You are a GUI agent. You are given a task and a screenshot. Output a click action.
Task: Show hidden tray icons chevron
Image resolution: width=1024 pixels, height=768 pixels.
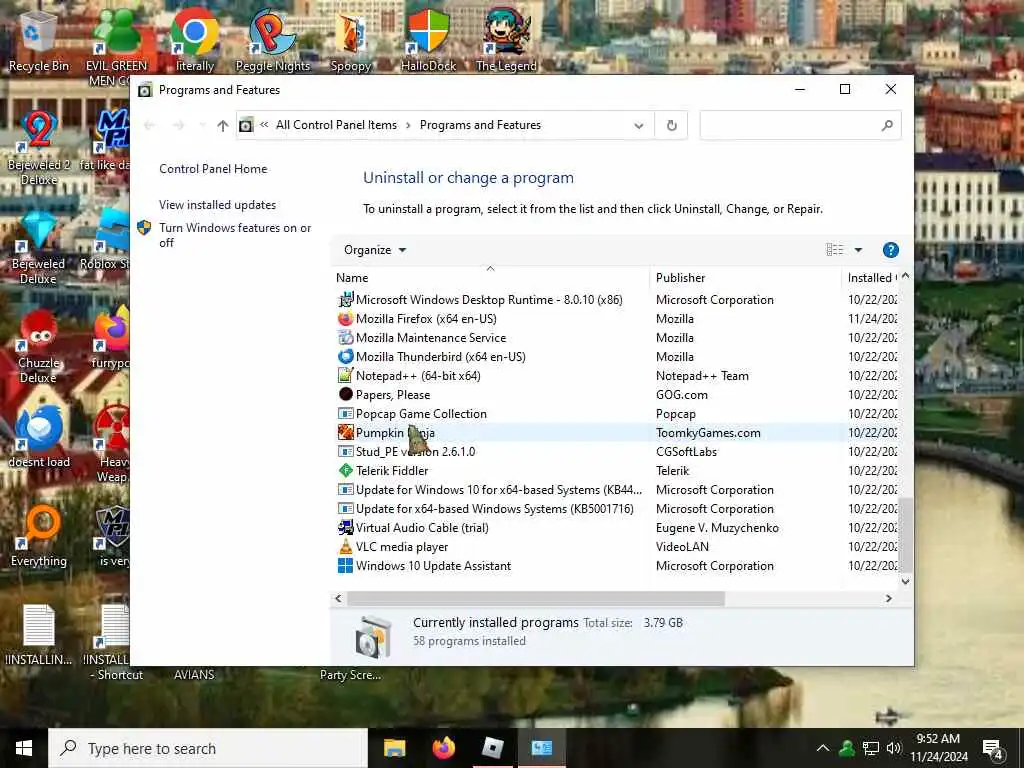pyautogui.click(x=823, y=748)
